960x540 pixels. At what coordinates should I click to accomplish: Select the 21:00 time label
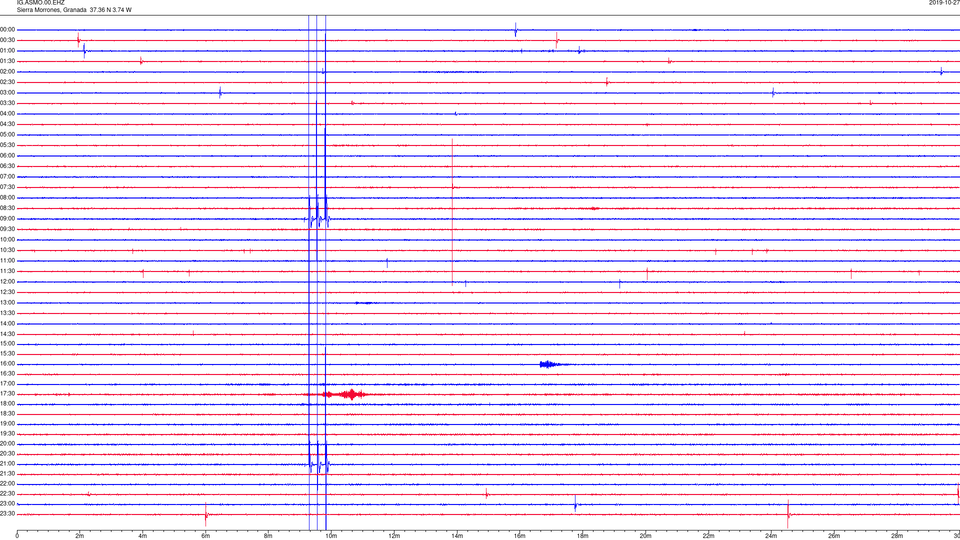7,464
